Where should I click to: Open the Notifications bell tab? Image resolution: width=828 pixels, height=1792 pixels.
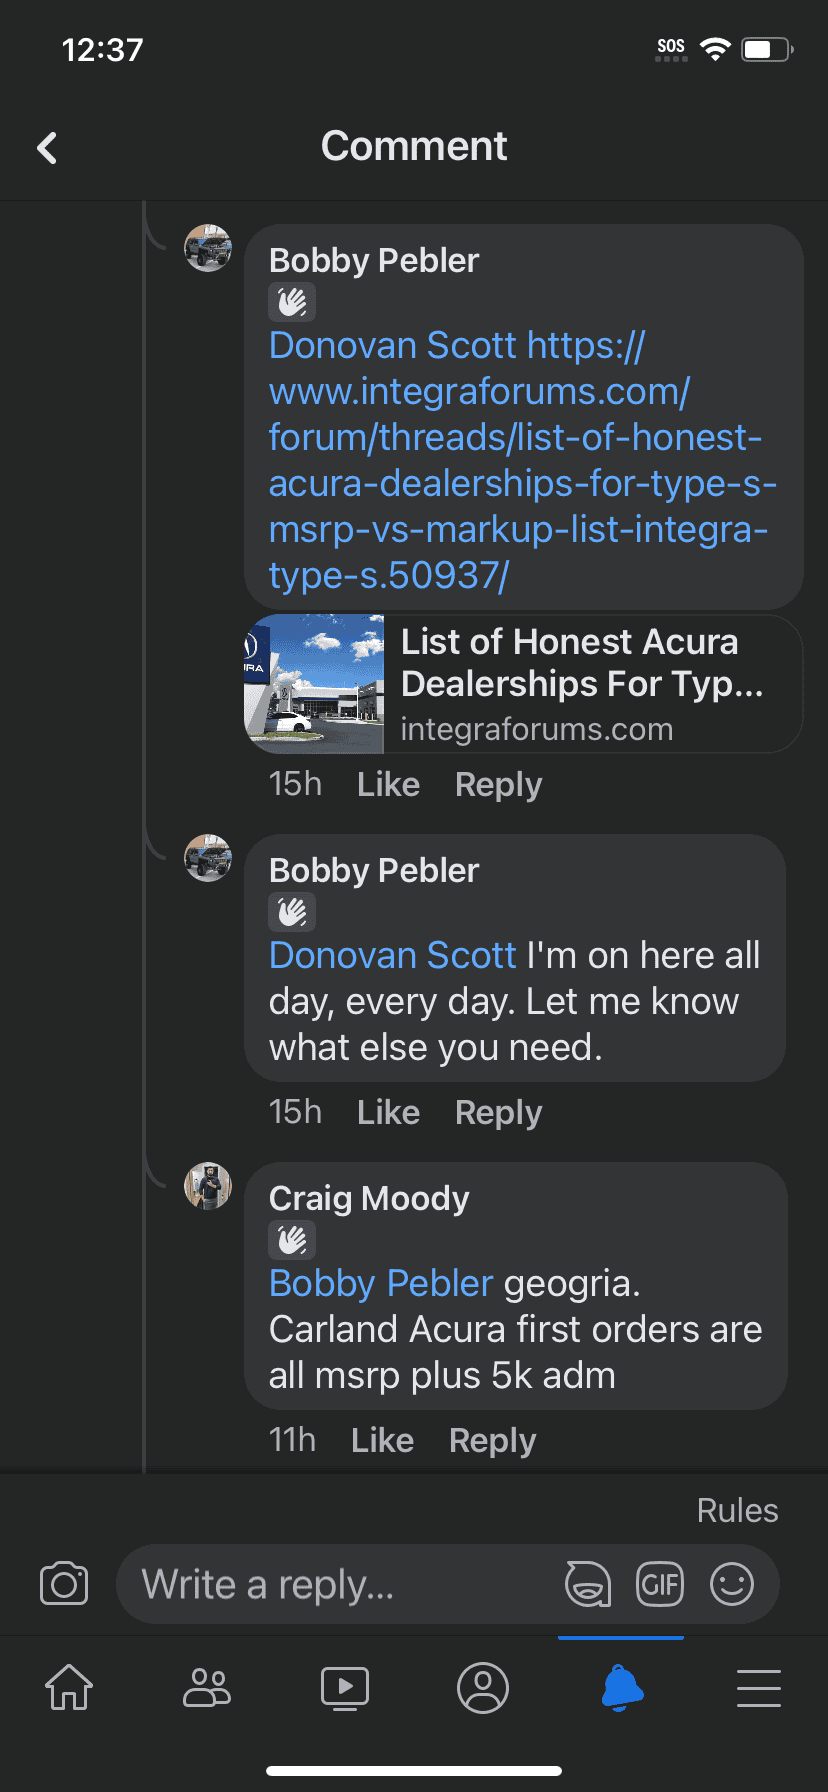tap(621, 1688)
